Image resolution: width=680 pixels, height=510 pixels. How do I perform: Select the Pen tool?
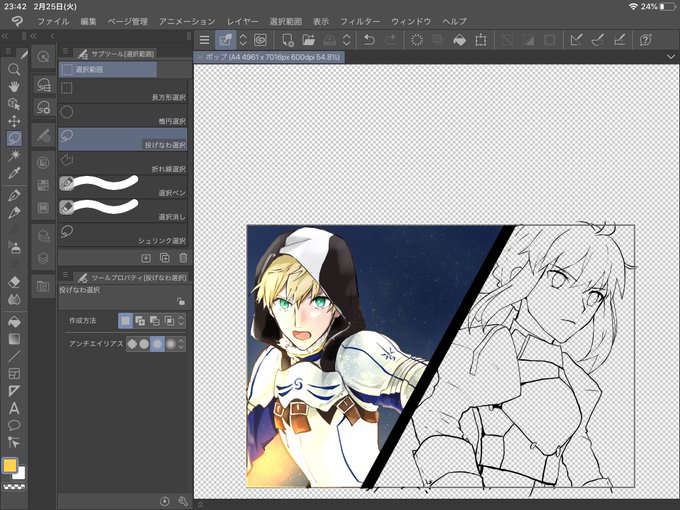point(14,195)
